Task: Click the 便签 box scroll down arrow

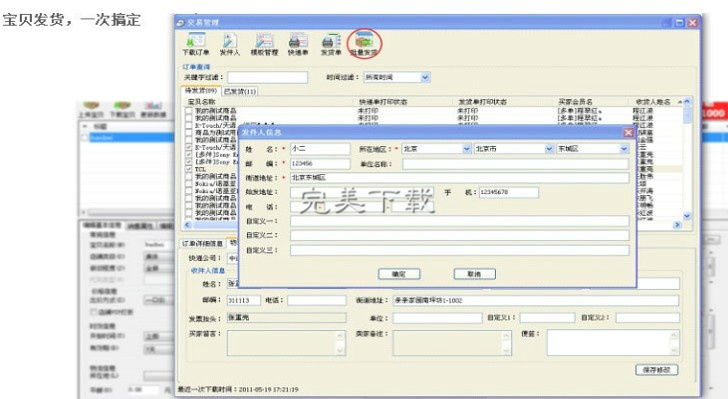Action: click(675, 351)
